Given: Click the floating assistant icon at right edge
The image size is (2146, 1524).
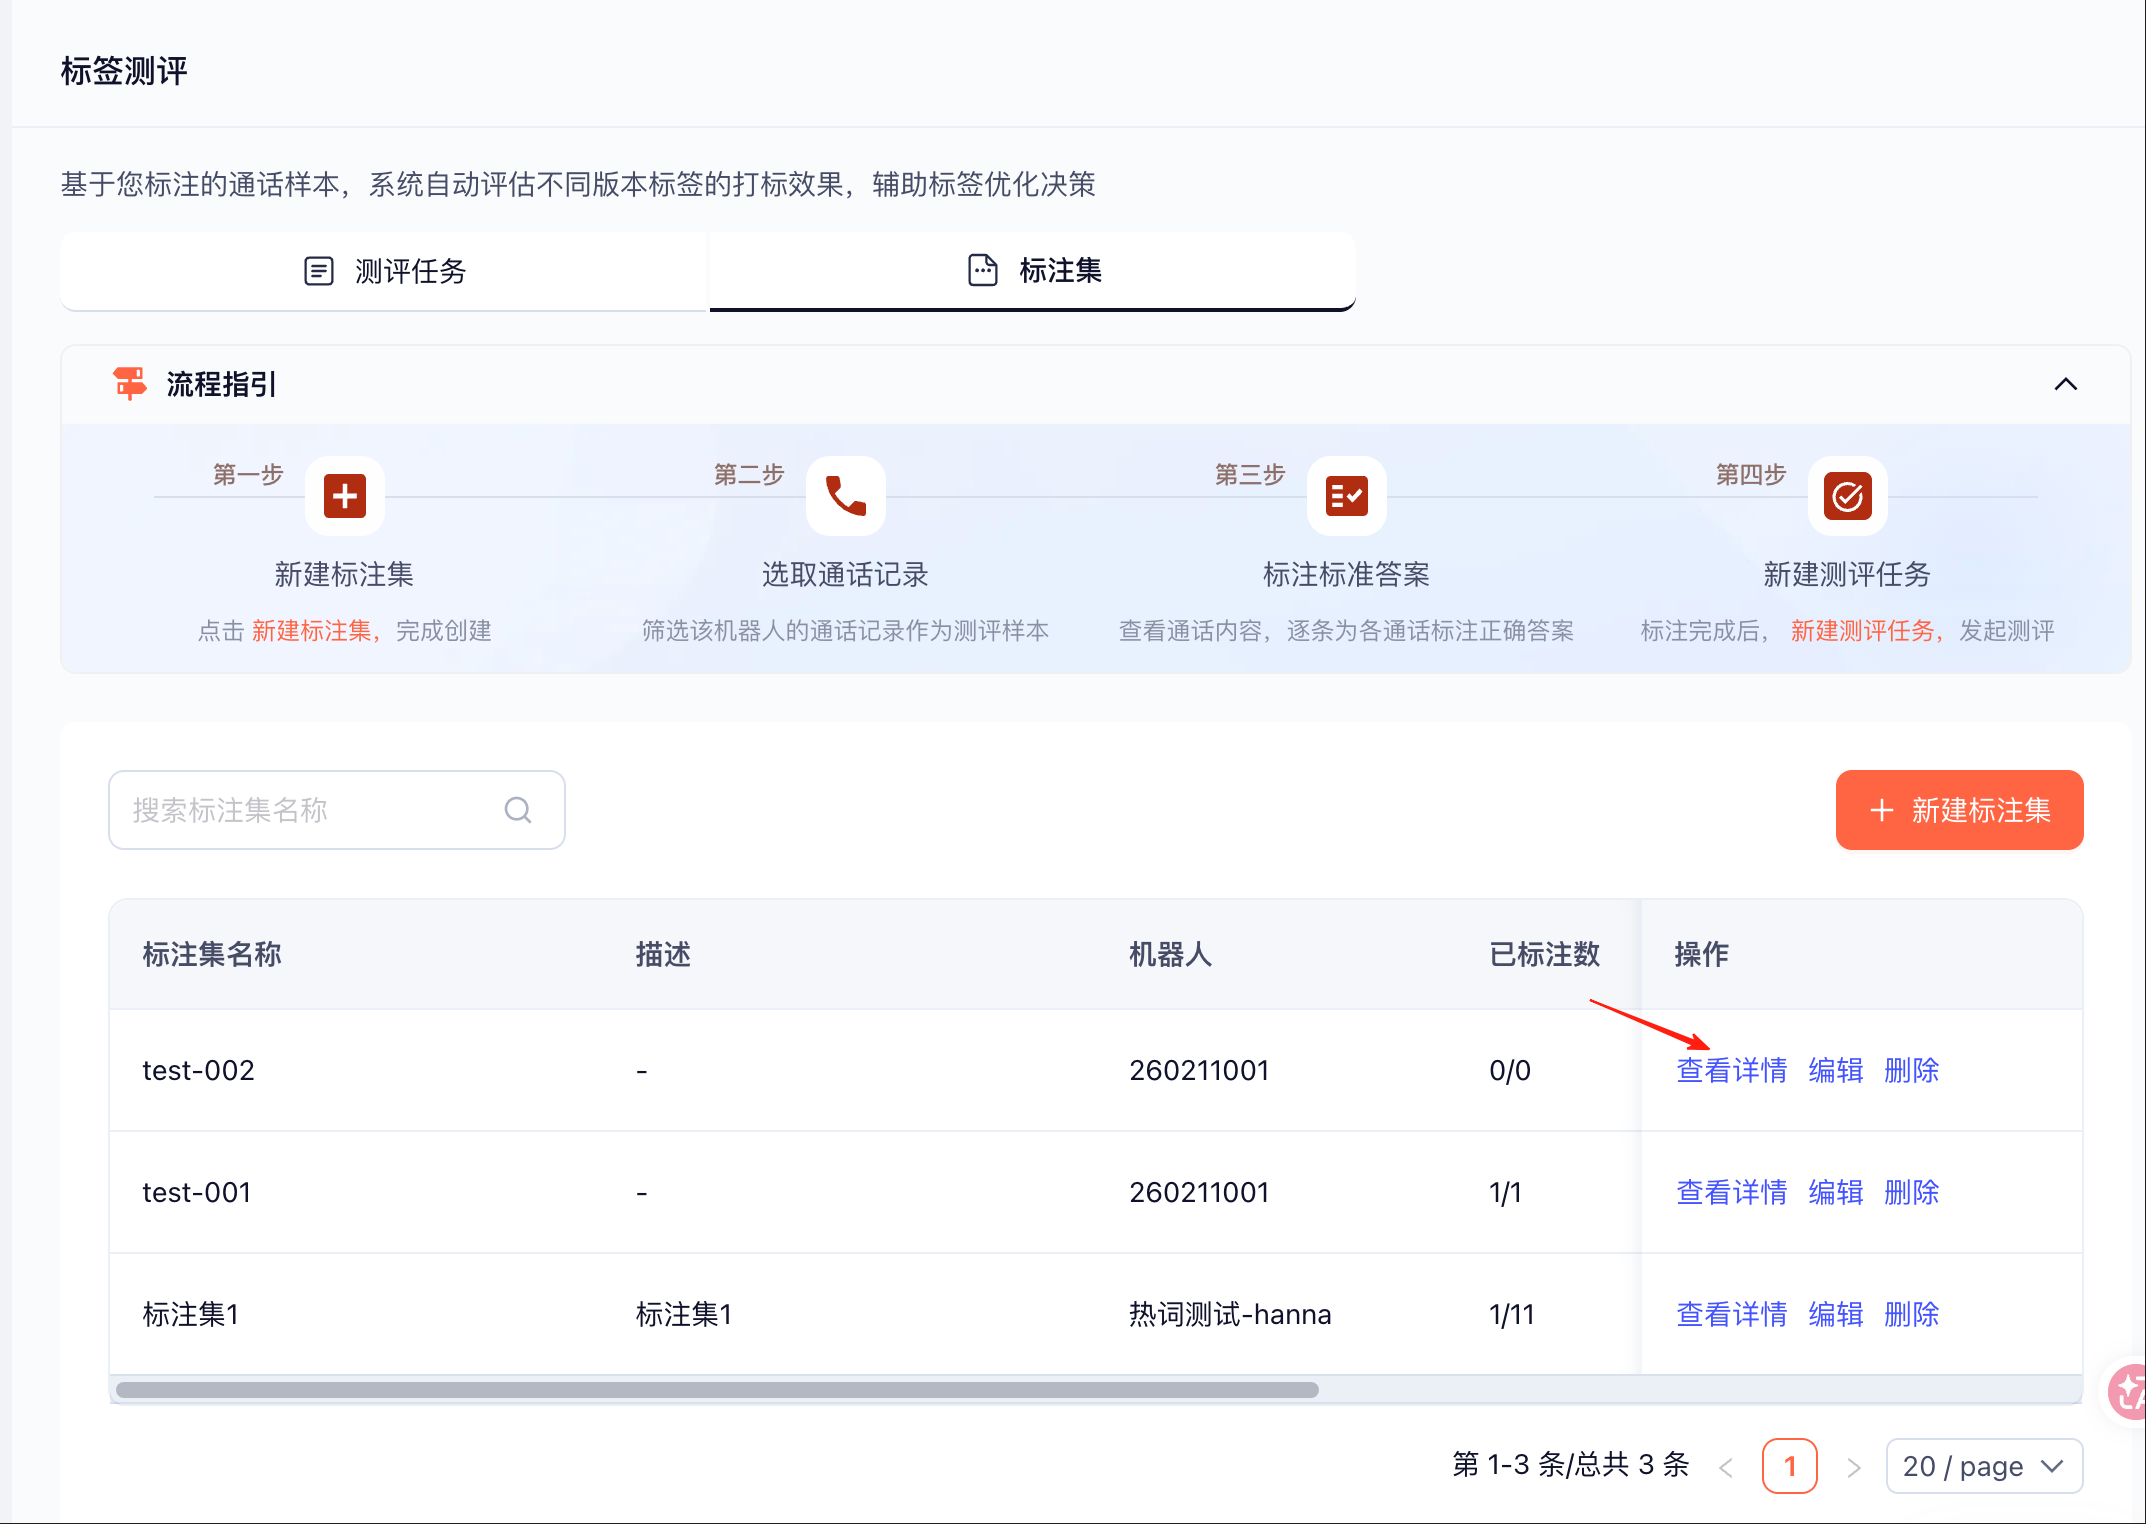Looking at the screenshot, I should click(x=2128, y=1390).
